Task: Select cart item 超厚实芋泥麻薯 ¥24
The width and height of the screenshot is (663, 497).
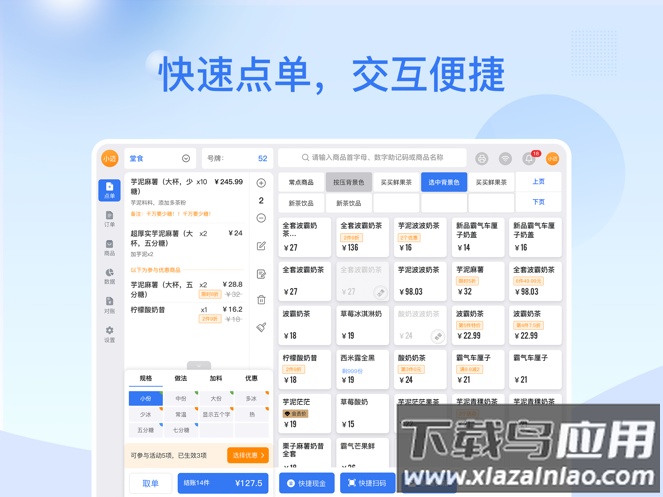Action: 186,243
